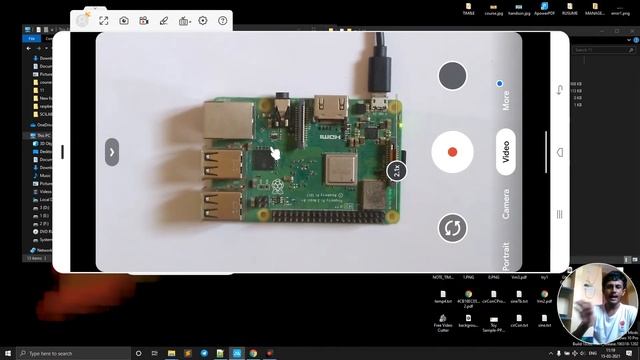Select This PC in the File Explorer tree
Viewport: 640px width, 360px height.
click(x=41, y=135)
